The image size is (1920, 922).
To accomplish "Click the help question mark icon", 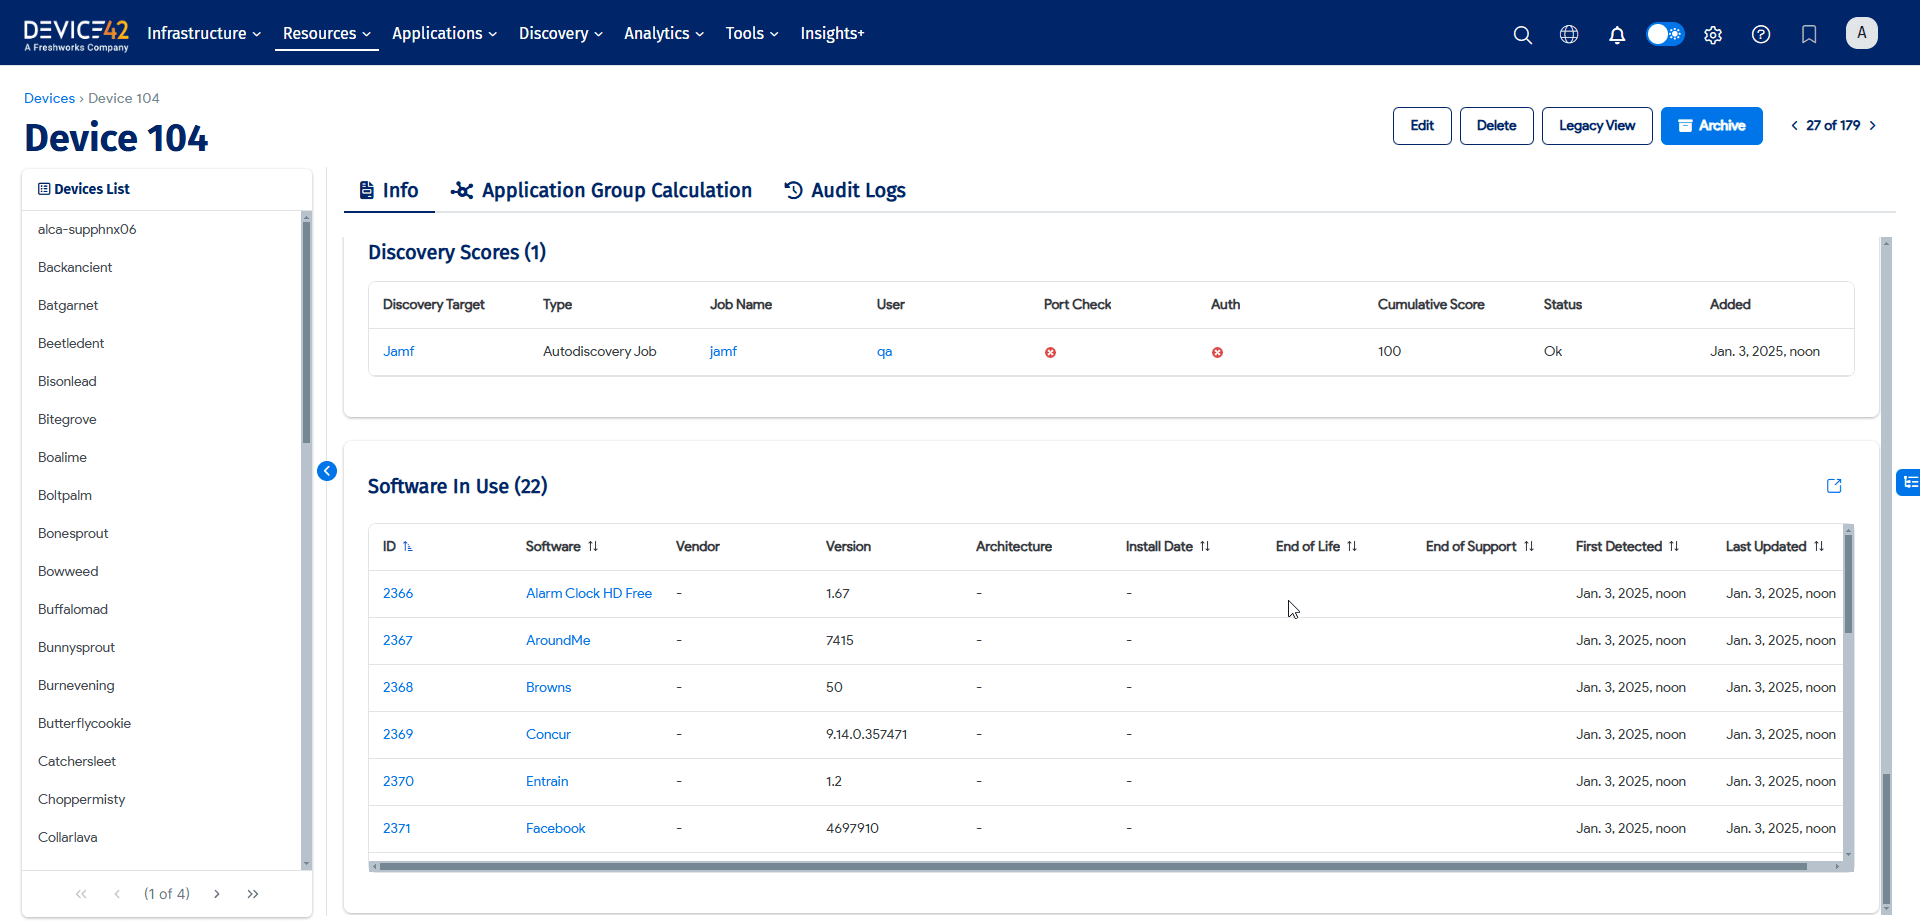I will (x=1761, y=35).
